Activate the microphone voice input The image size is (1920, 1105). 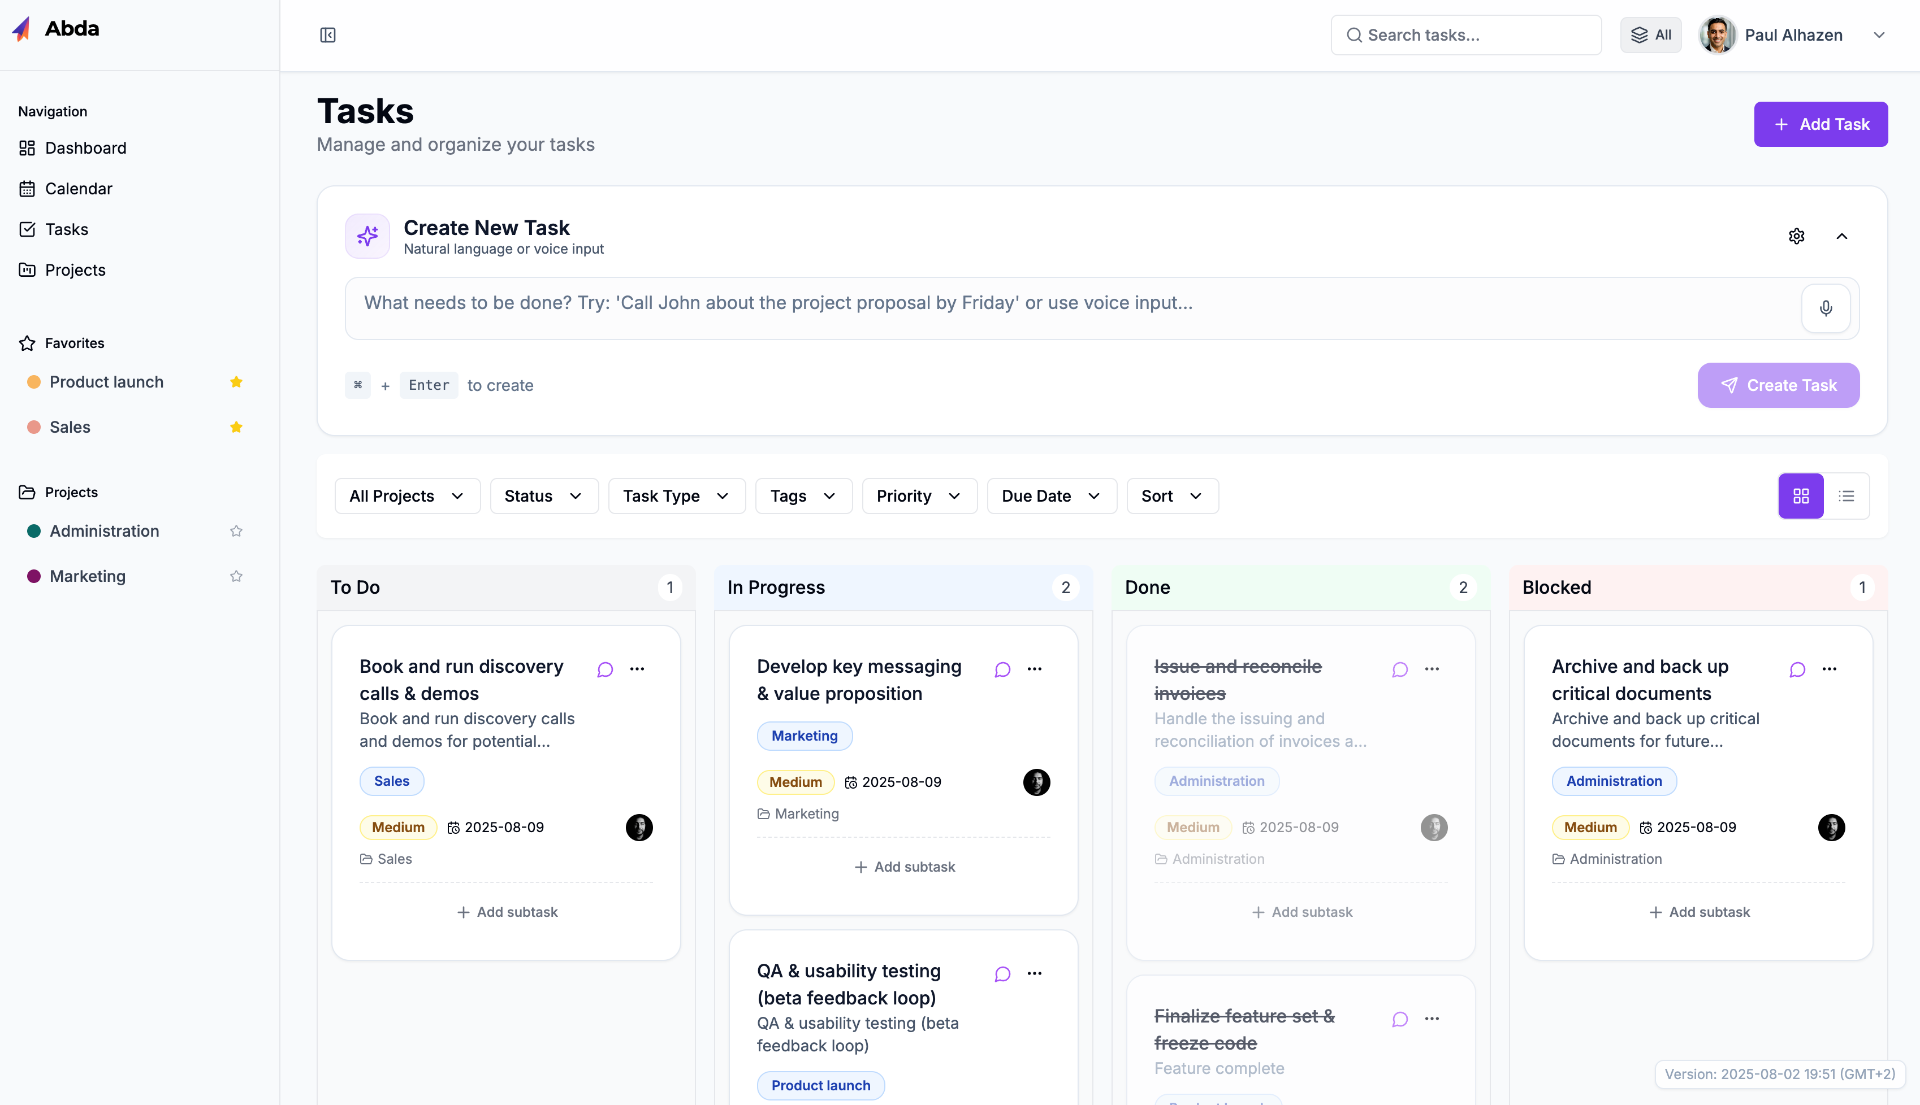tap(1825, 308)
